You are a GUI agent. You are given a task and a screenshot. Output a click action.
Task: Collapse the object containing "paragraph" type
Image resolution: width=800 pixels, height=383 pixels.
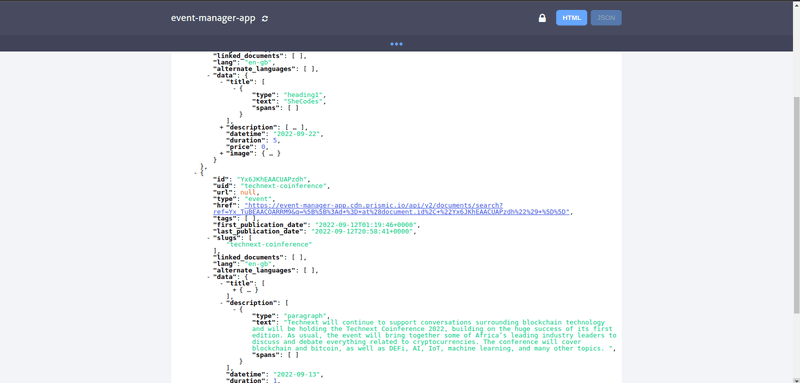pos(234,310)
